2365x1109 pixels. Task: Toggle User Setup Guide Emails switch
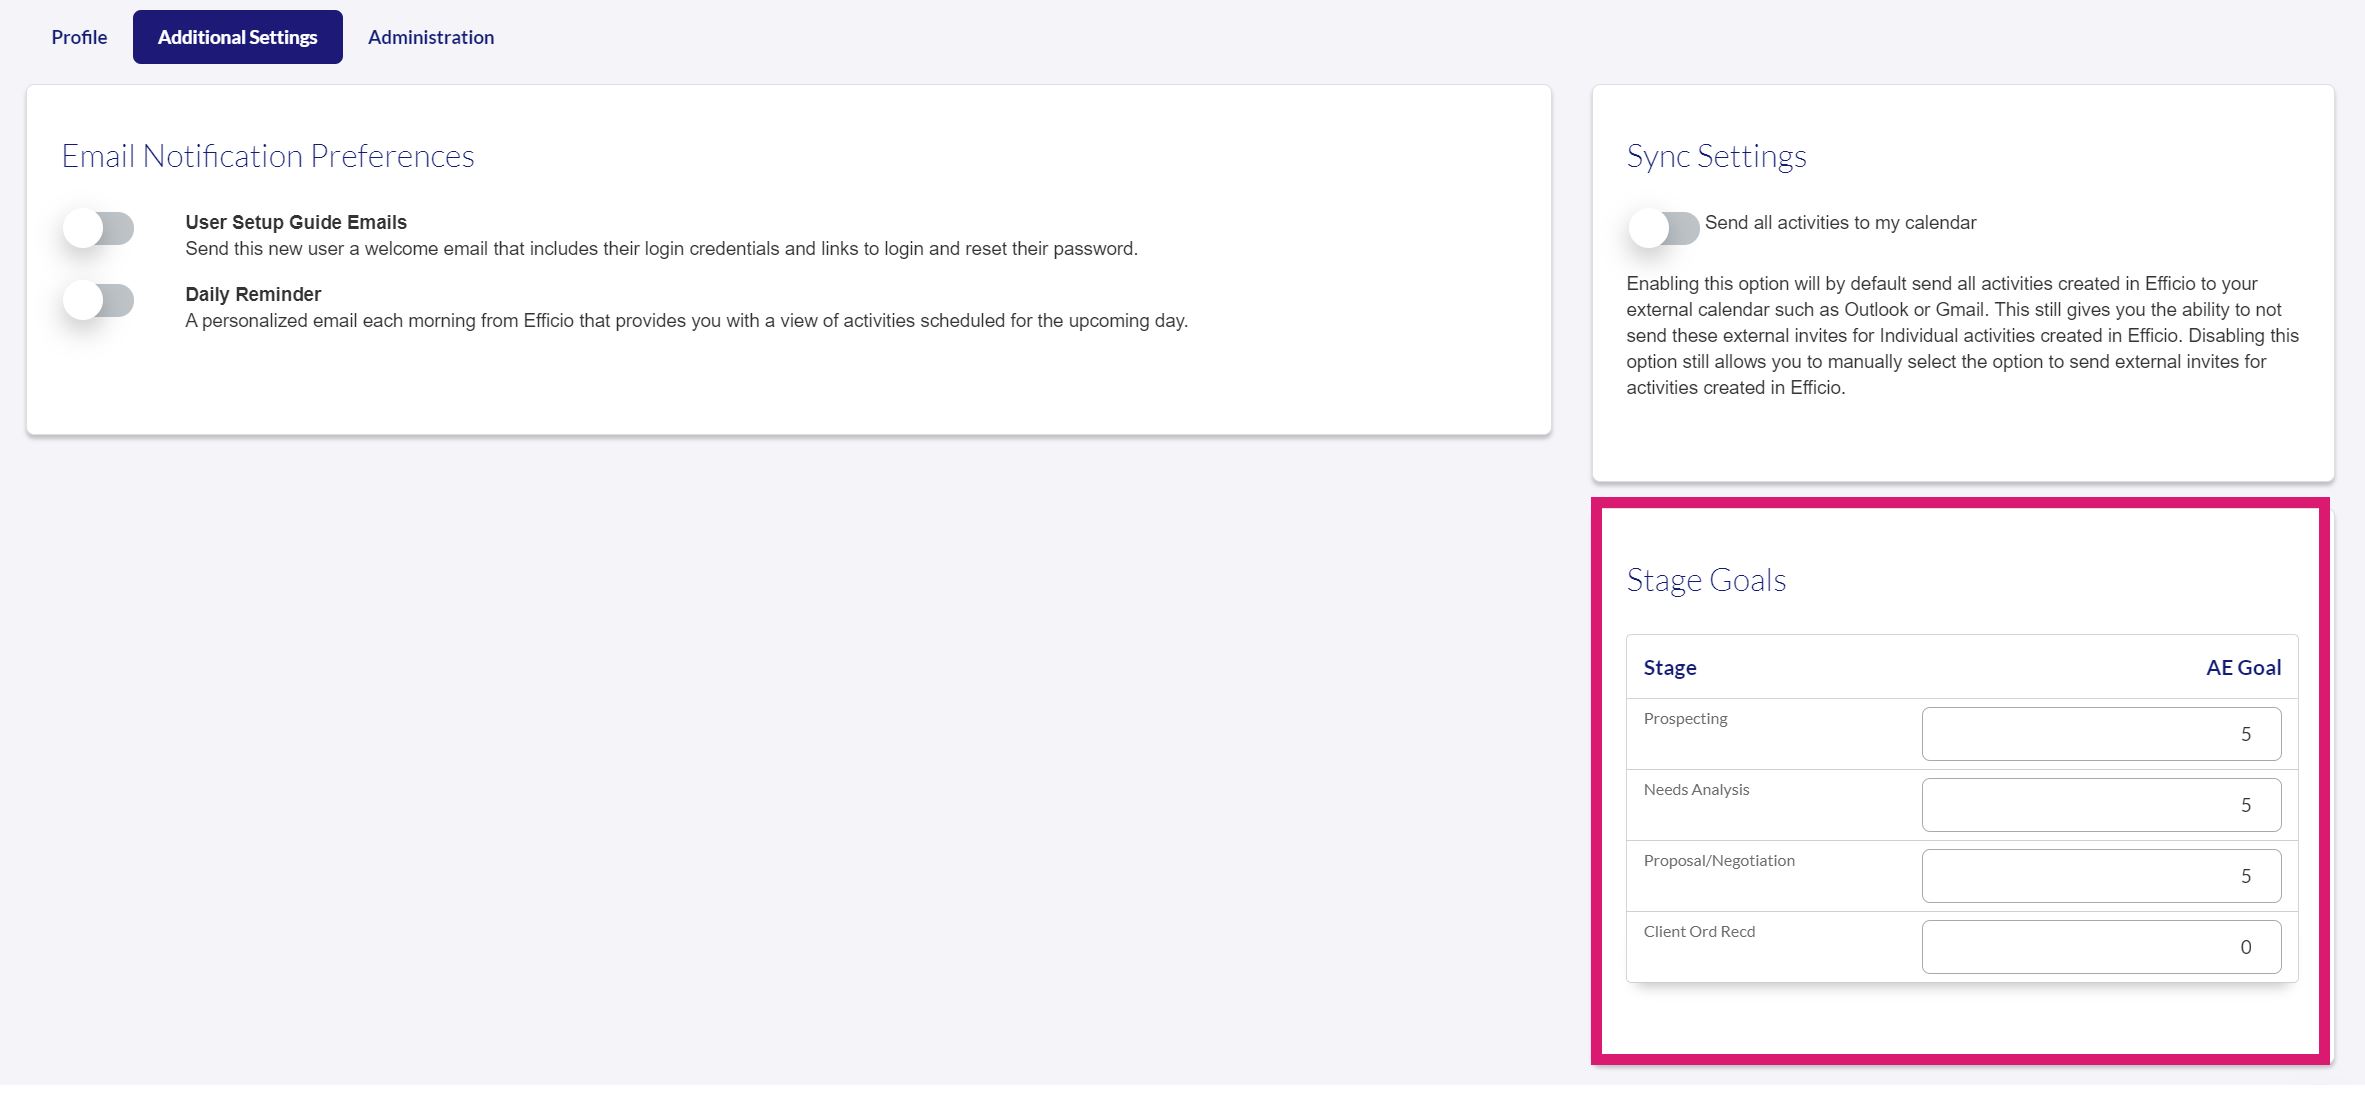click(98, 228)
